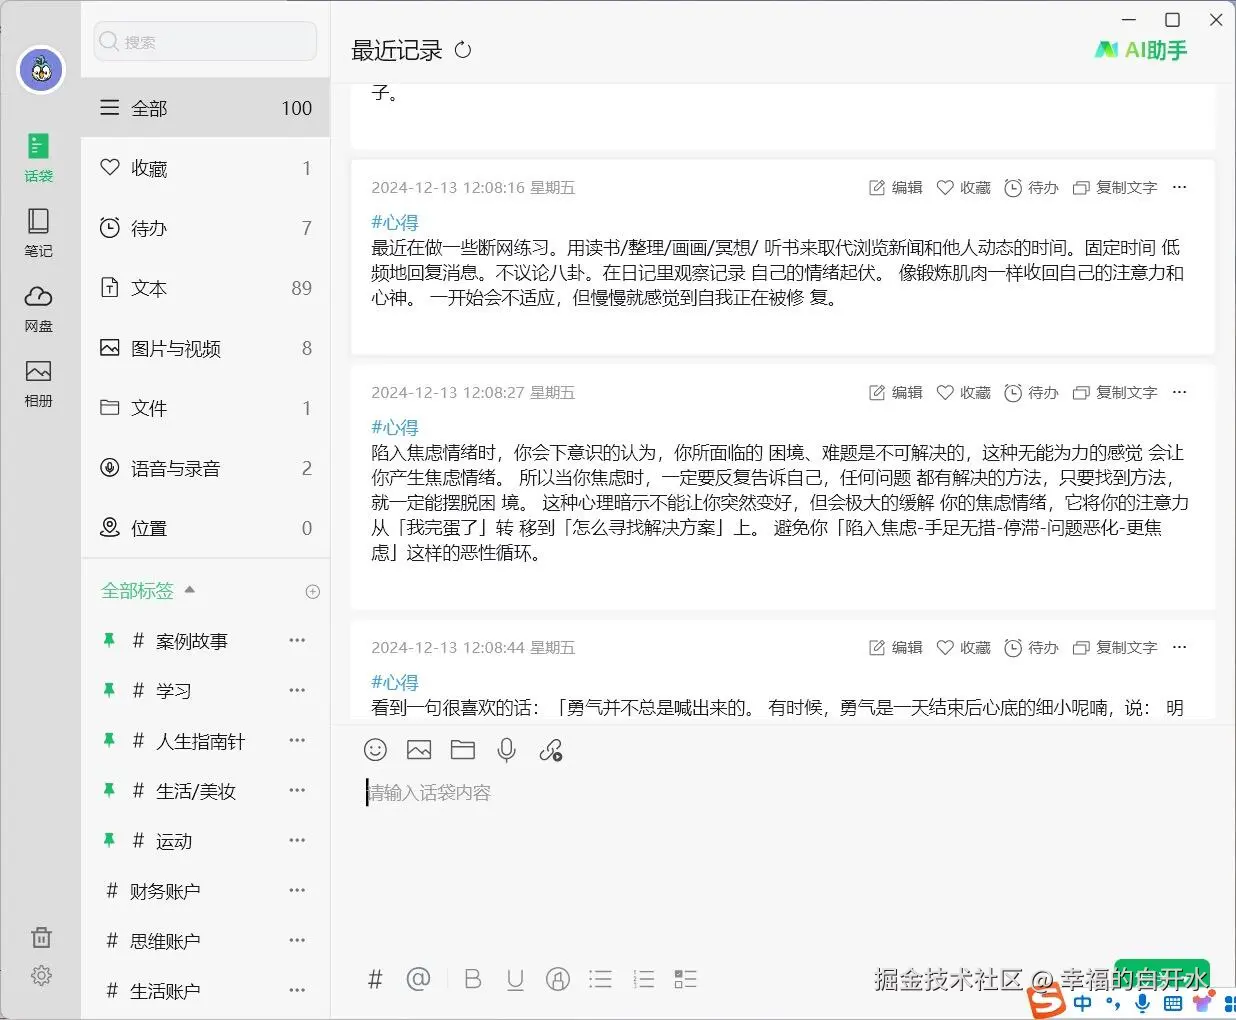1236x1020 pixels.
Task: Open more options for 生活/美妆 tag
Action: [x=297, y=790]
